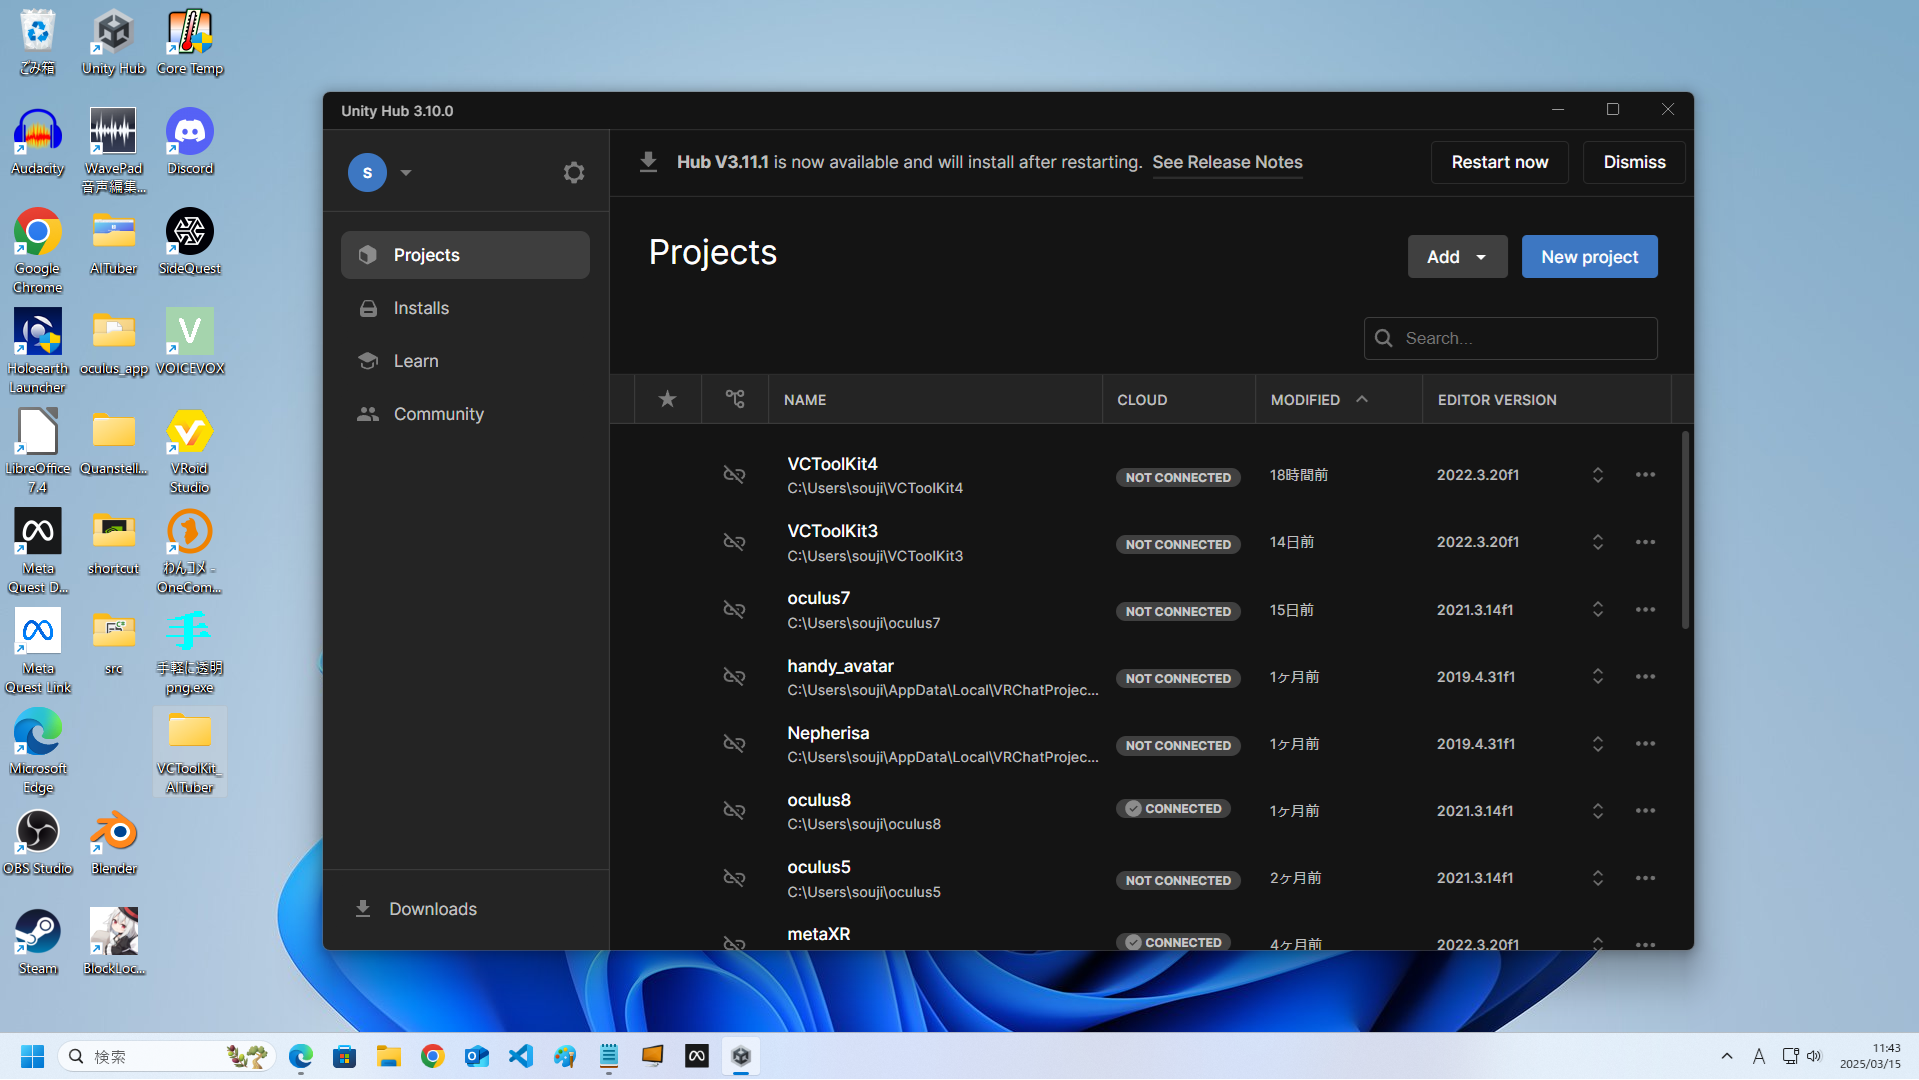The height and width of the screenshot is (1080, 1919).
Task: Select the VRoid Studio desktop icon
Action: pos(190,451)
